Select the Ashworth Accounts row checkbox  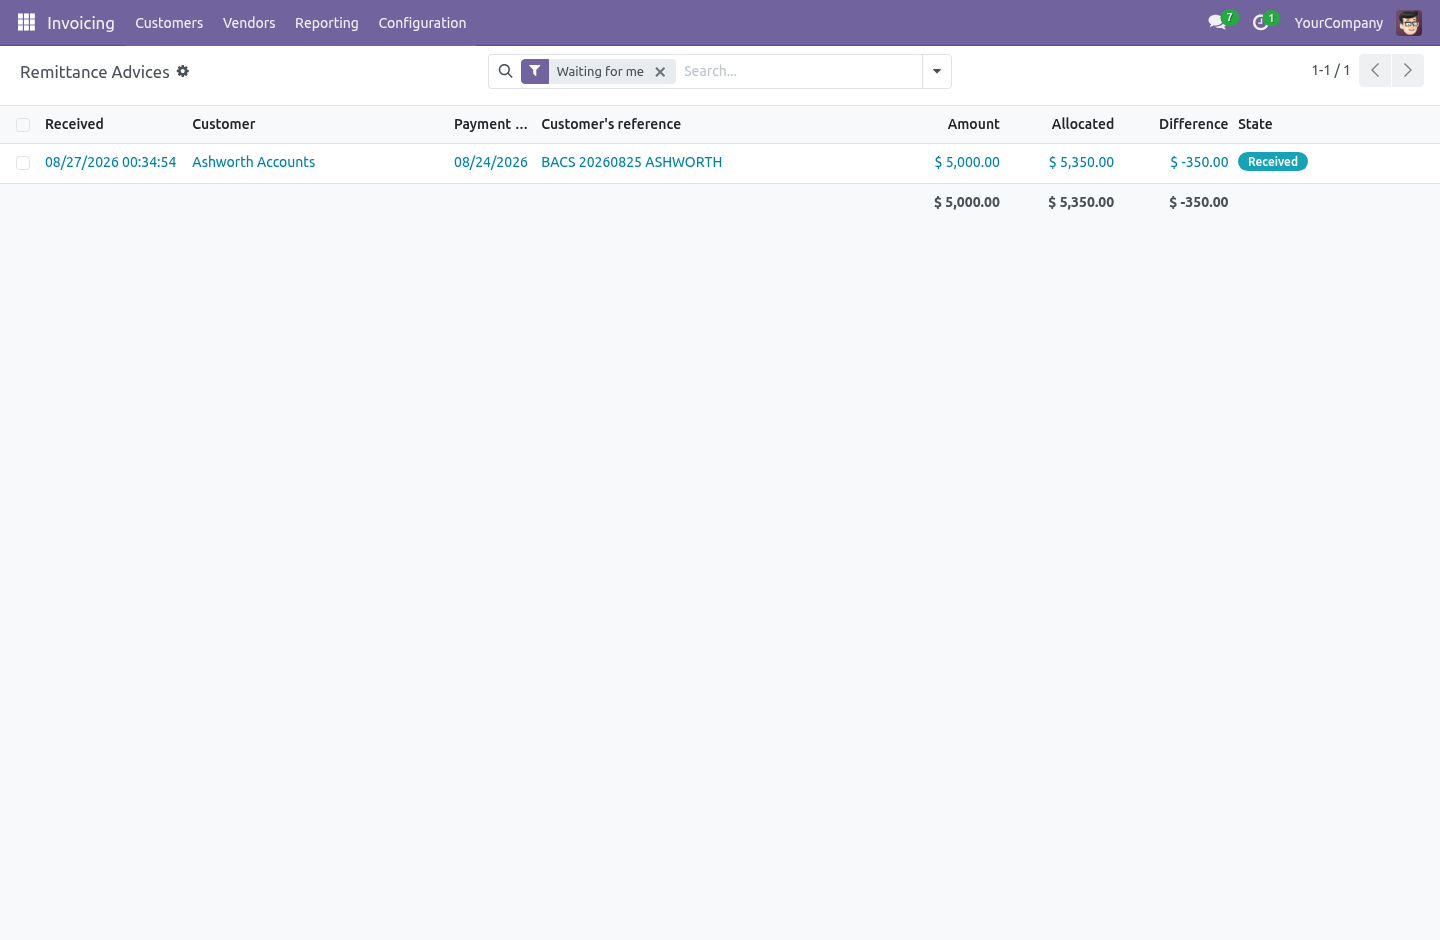23,163
